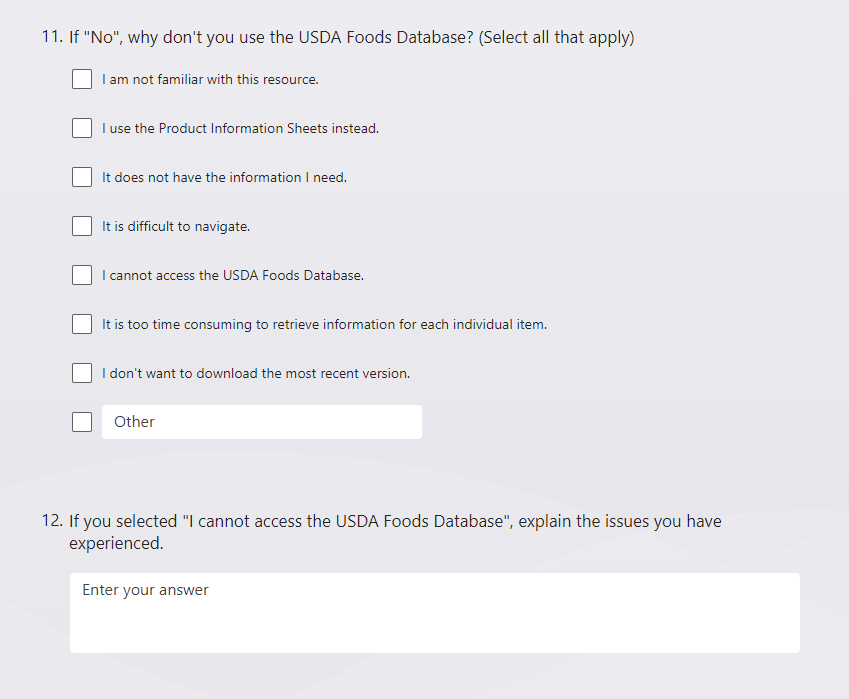This screenshot has width=849, height=699.
Task: Check the 'don't want to download' checkbox
Action: 82,373
